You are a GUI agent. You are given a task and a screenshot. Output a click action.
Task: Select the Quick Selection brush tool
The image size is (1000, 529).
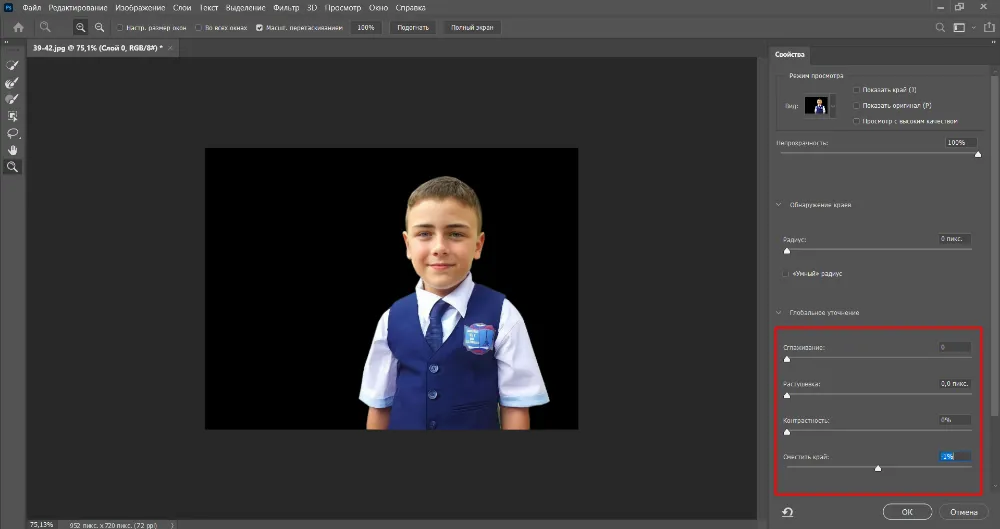[x=13, y=65]
